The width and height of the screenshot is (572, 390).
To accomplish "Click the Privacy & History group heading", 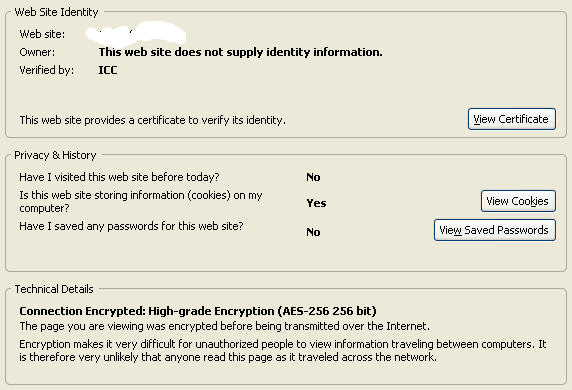I will pyautogui.click(x=55, y=155).
